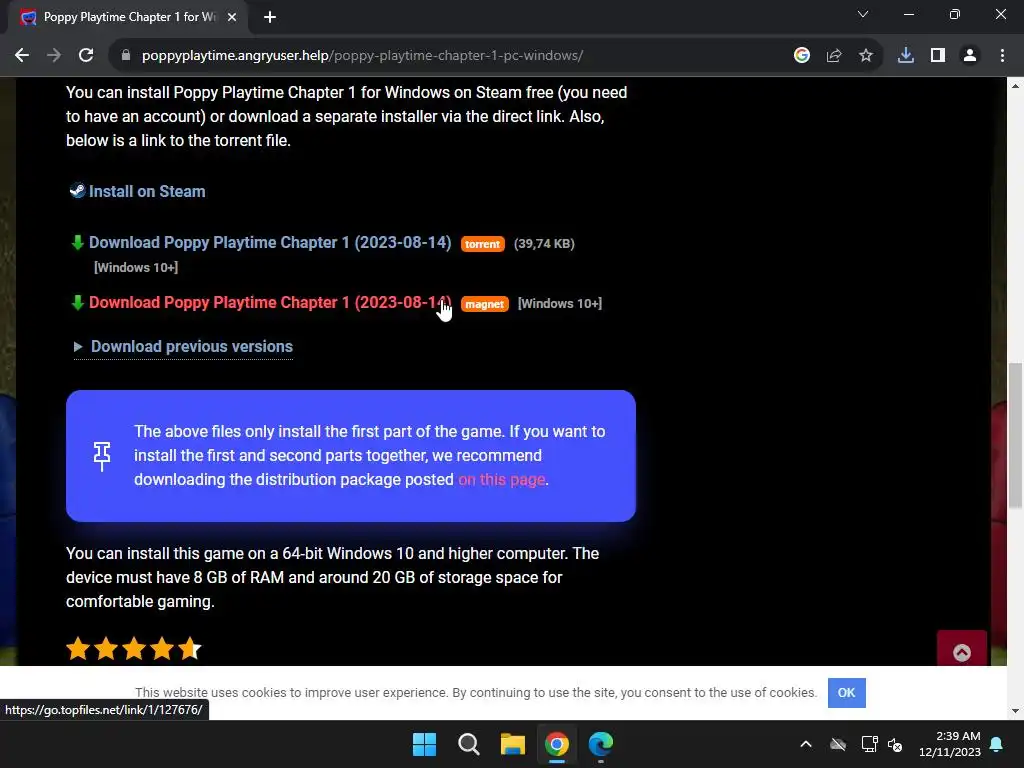1024x768 pixels.
Task: Open the tab search chevron
Action: tap(863, 14)
